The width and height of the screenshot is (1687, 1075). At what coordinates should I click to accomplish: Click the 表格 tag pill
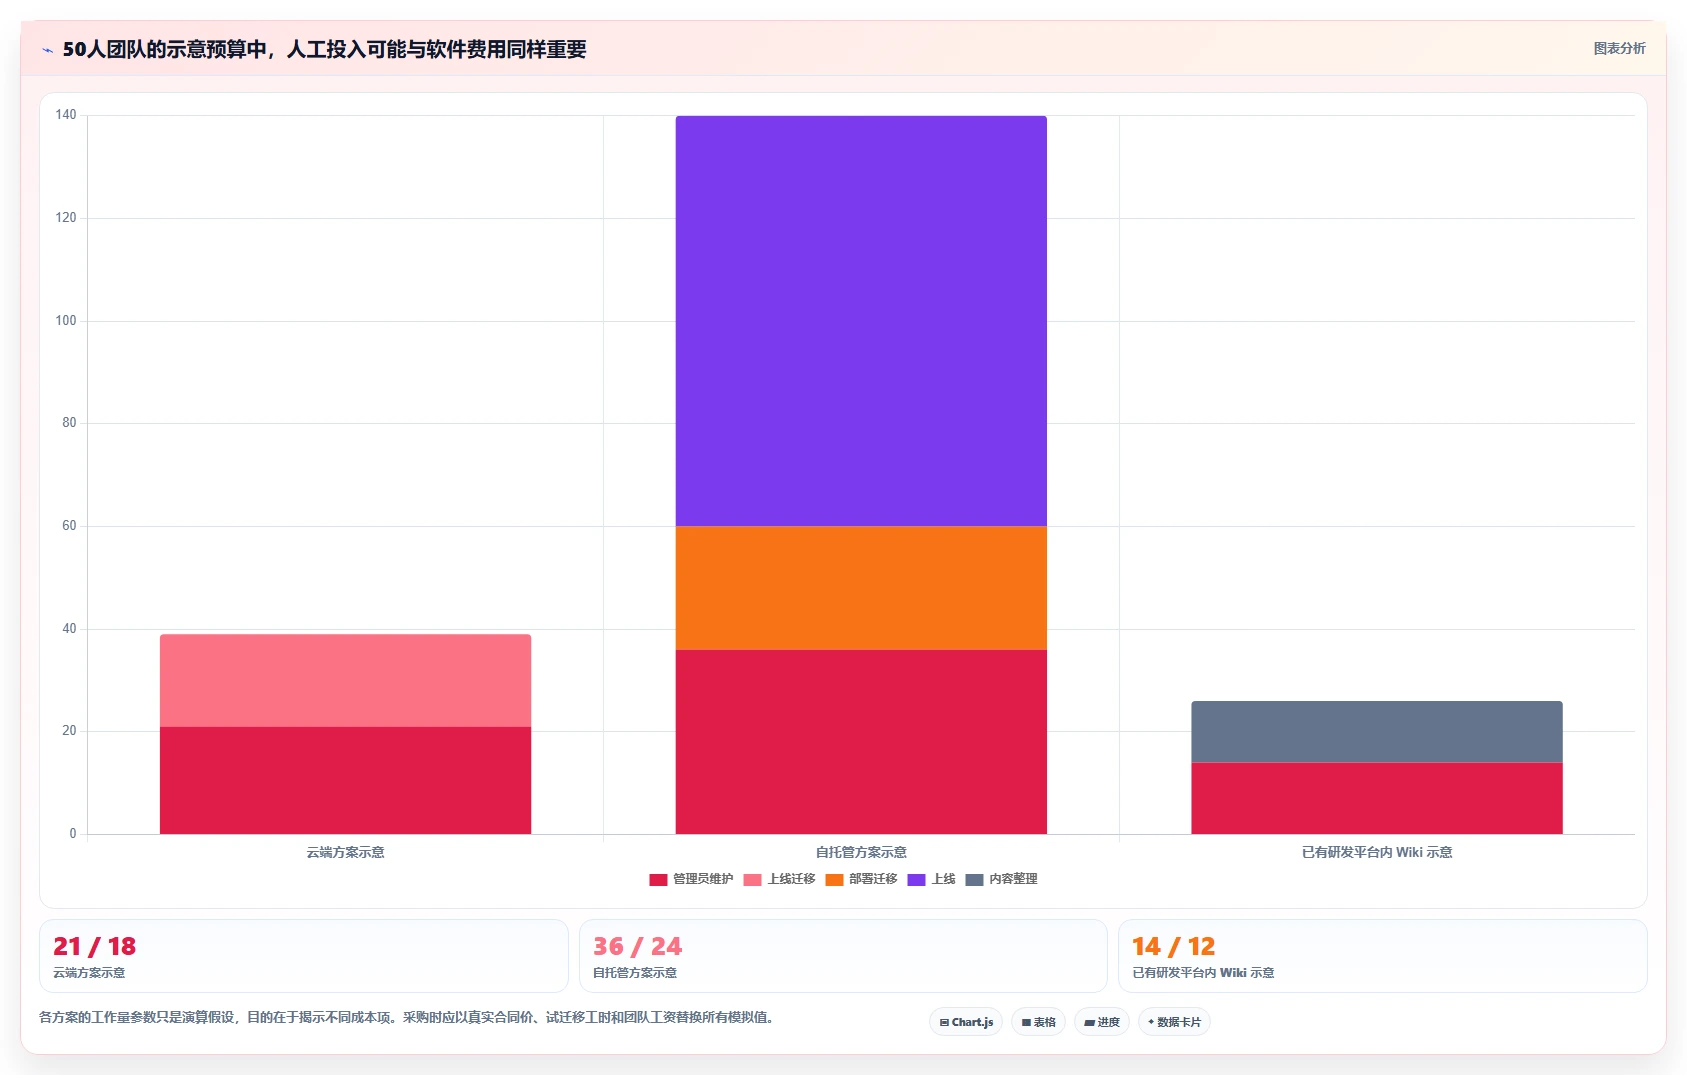1038,1022
